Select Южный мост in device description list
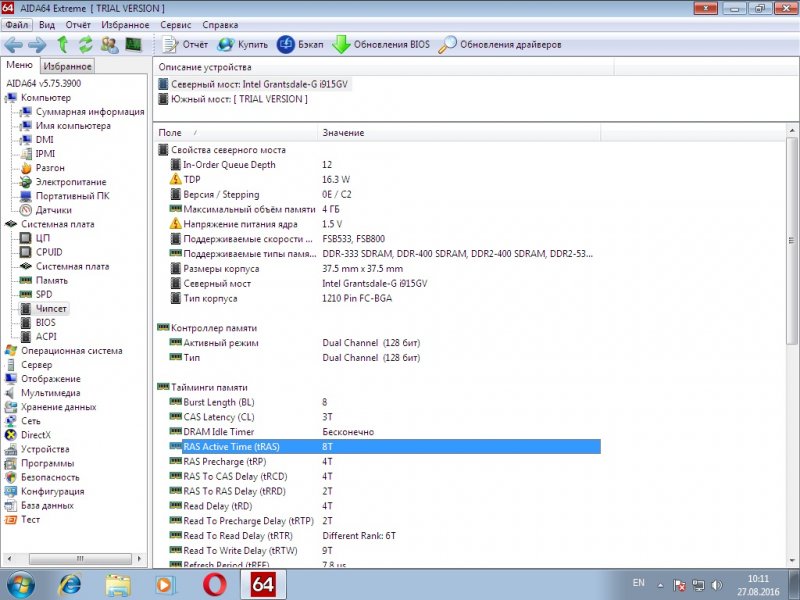 tap(240, 99)
